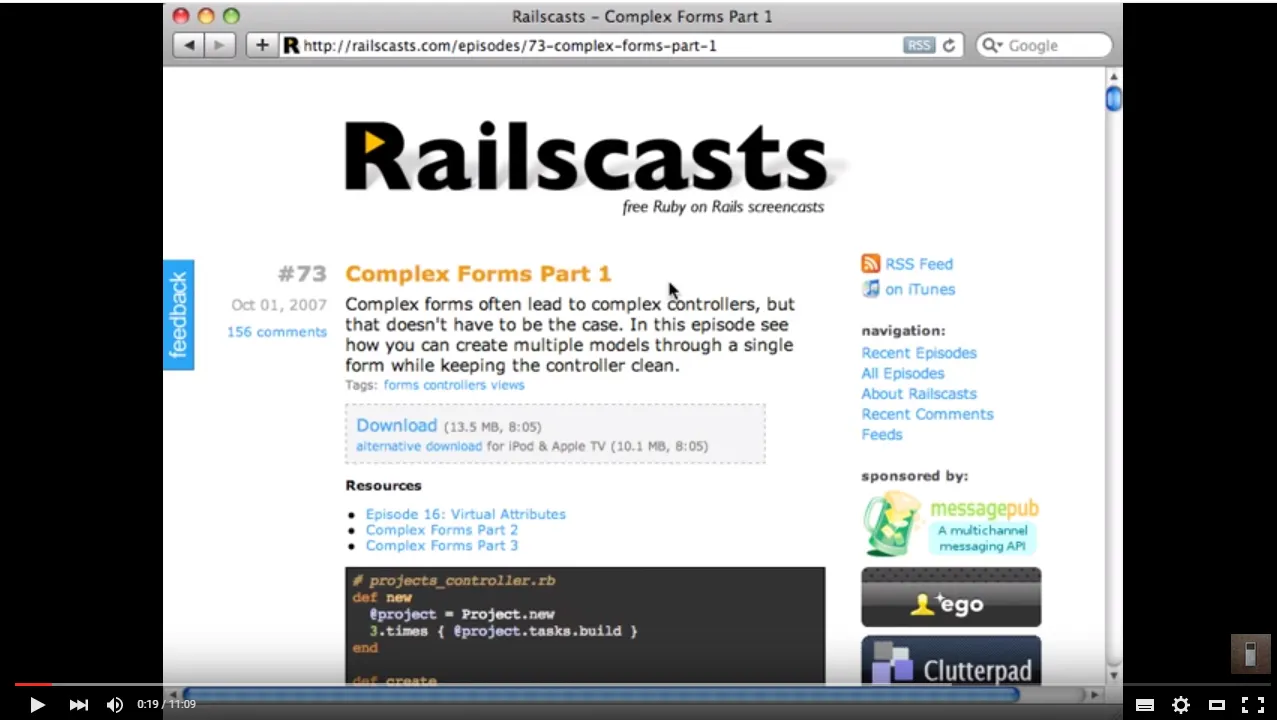Click the #73 episode number
Screen dimensions: 1277x720
coord(302,274)
